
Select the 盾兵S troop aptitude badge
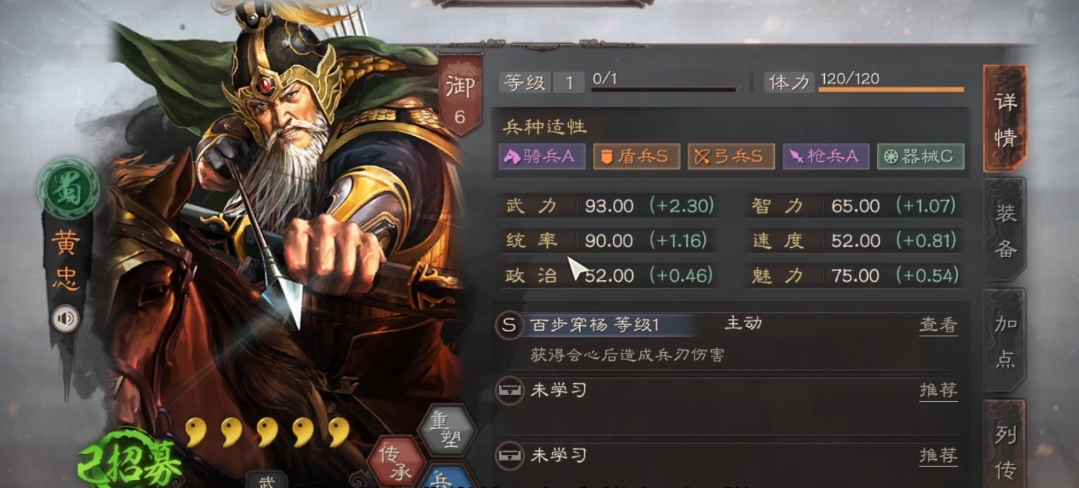click(x=637, y=157)
